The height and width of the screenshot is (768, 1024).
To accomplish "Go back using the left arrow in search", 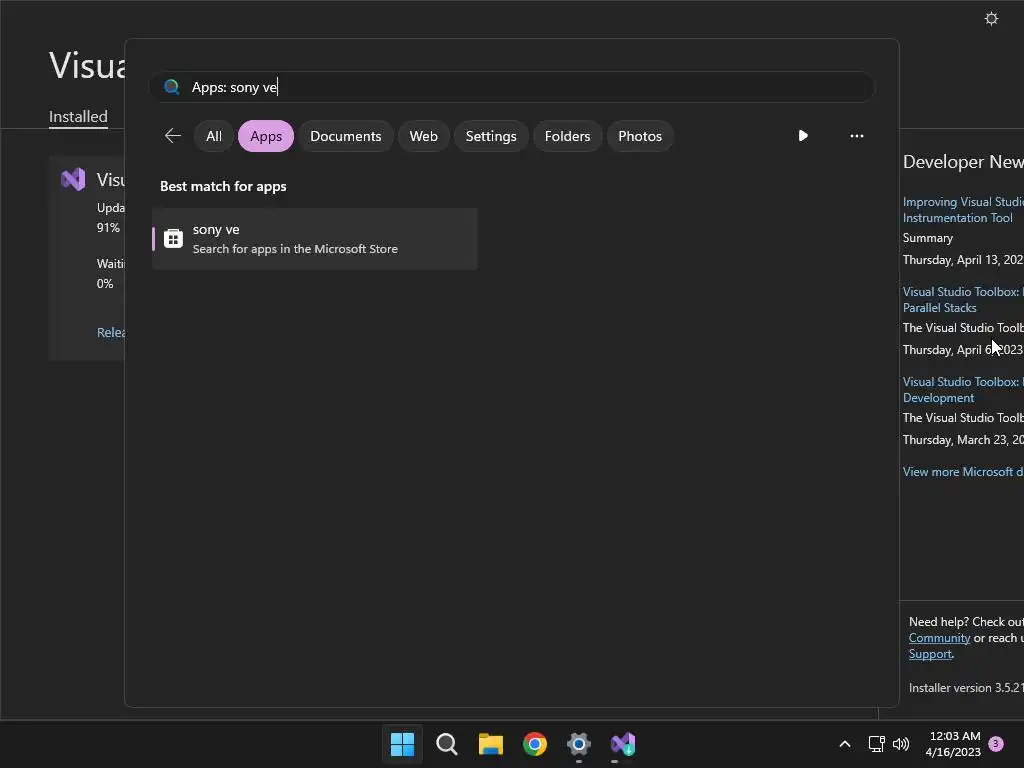I will pos(172,136).
